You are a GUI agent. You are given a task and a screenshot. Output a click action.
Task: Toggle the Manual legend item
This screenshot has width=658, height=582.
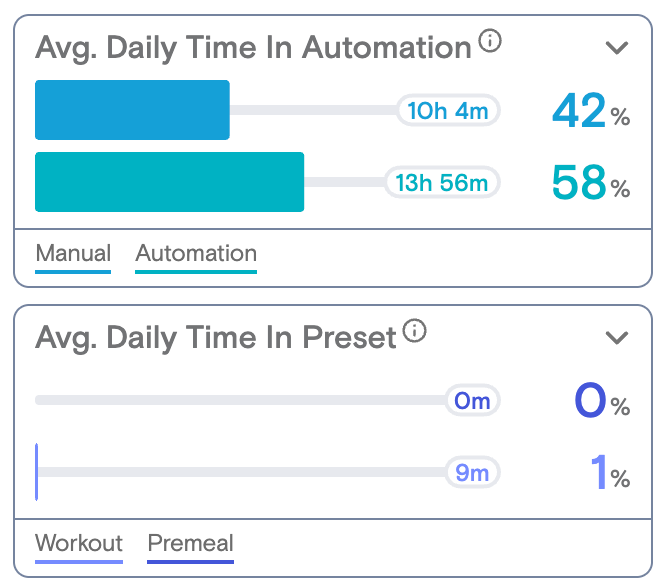coord(73,257)
